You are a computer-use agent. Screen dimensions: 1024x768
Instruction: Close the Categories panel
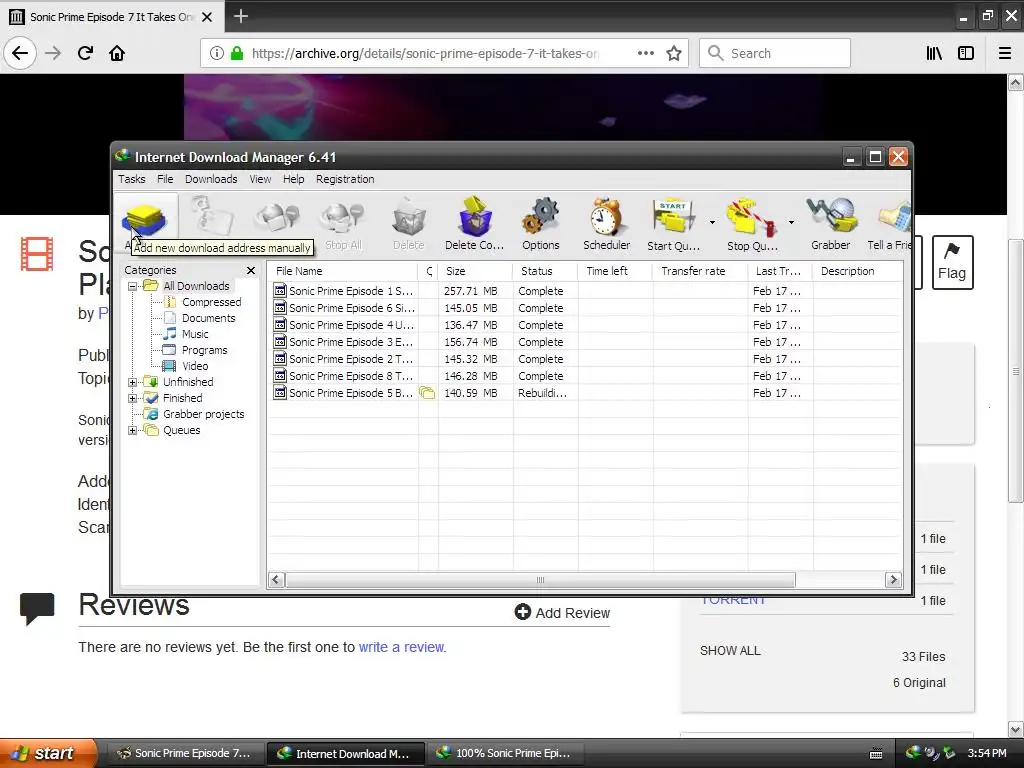251,270
